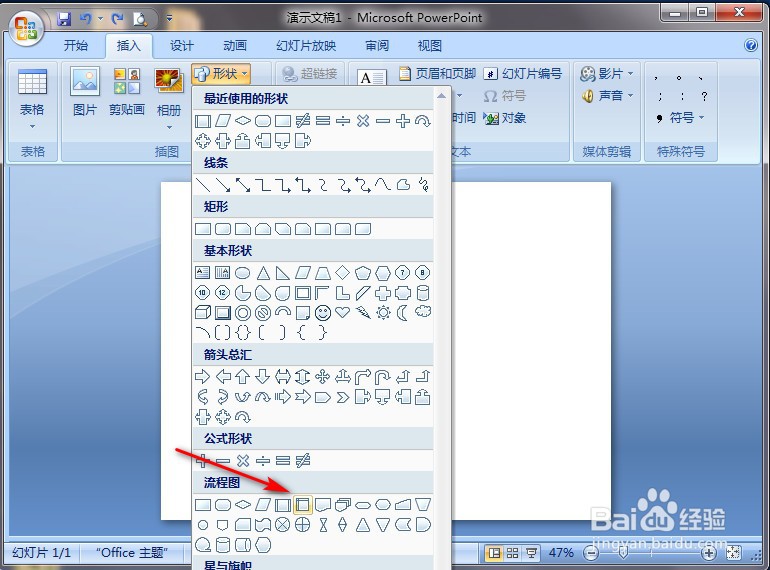Viewport: 770px width, 570px height.
Task: Redo action in quick access toolbar
Action: 117,19
